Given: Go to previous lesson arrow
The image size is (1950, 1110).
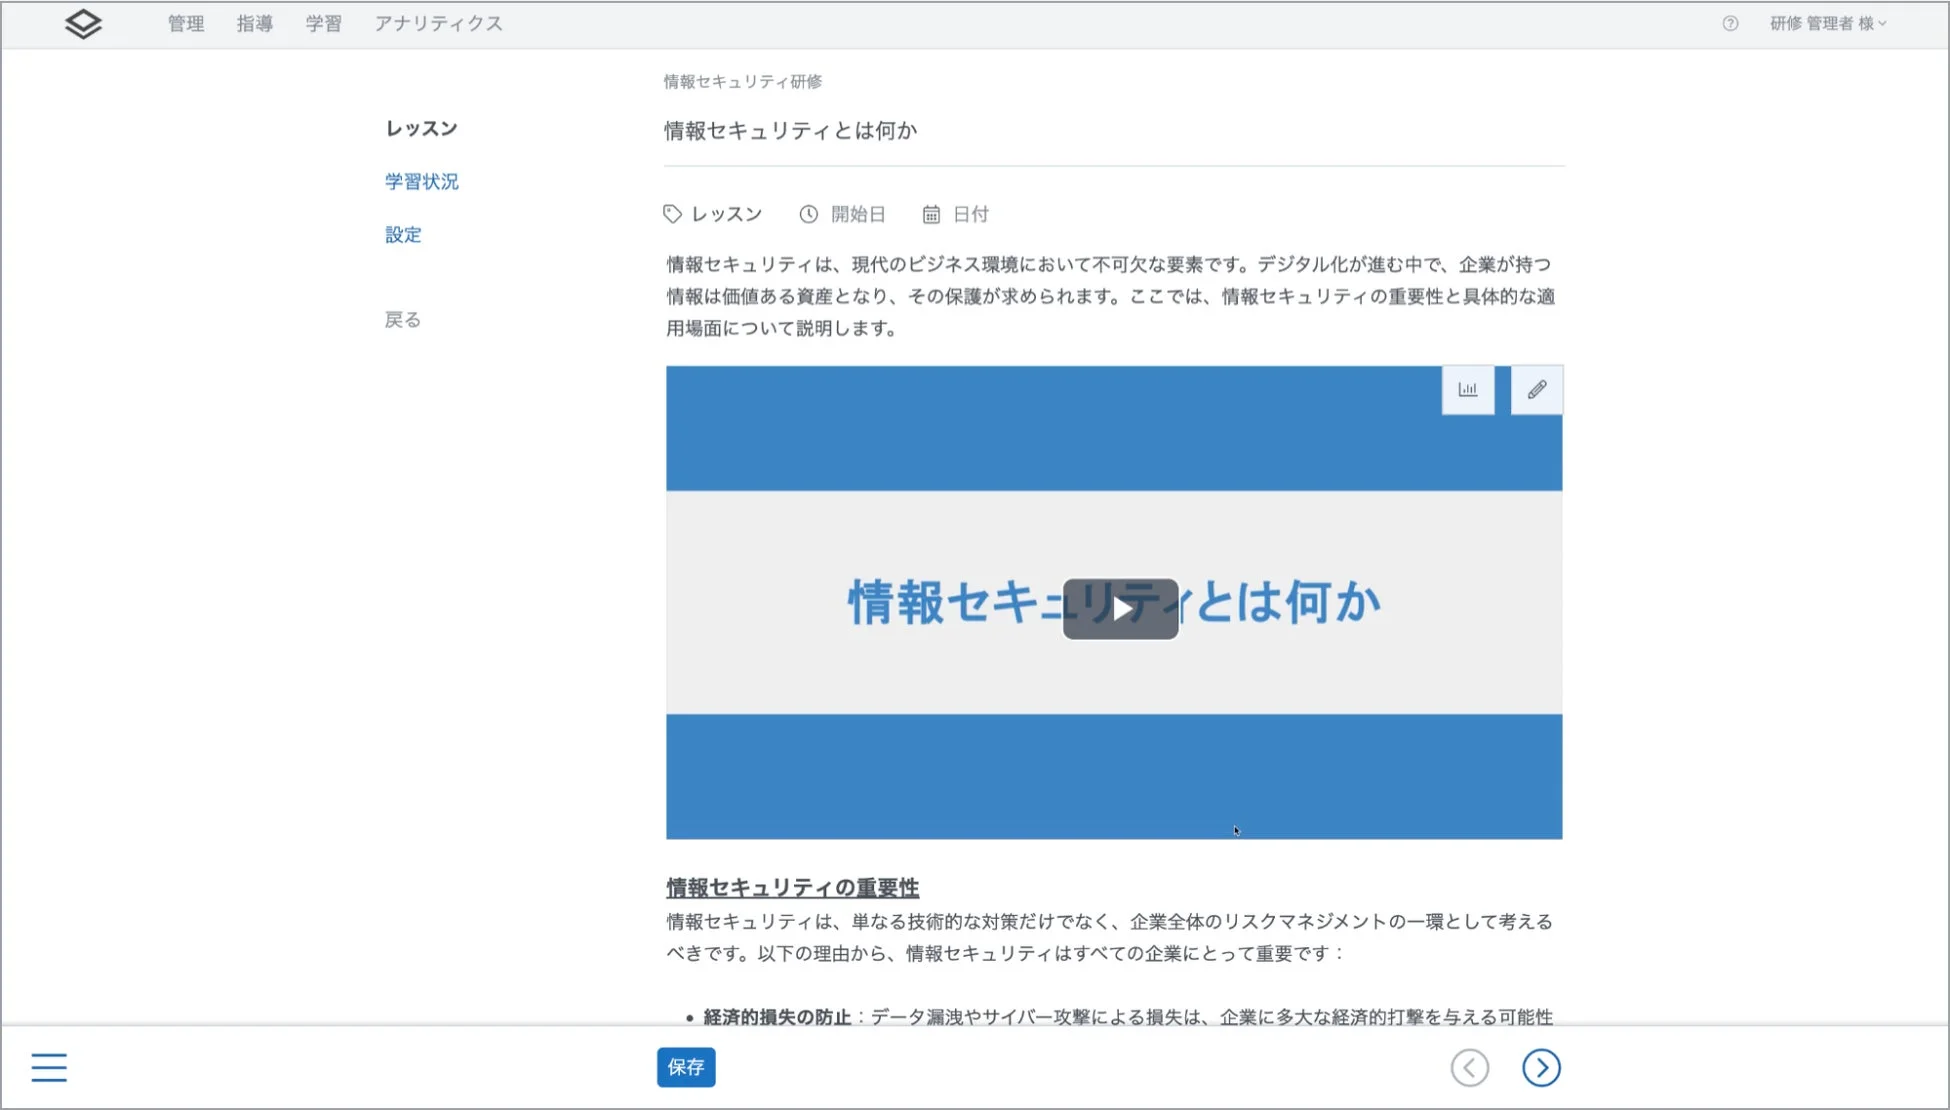Looking at the screenshot, I should [x=1470, y=1067].
